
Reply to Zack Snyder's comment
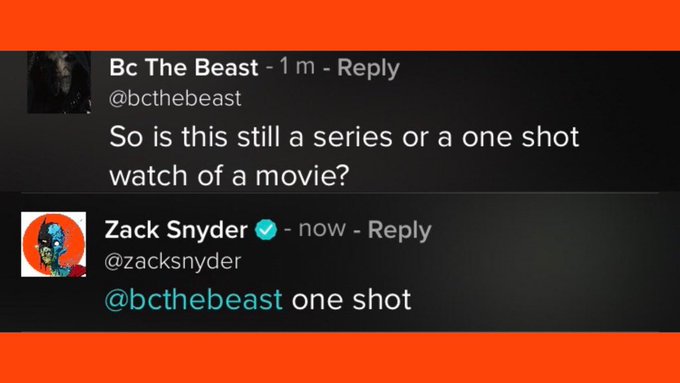coord(399,230)
